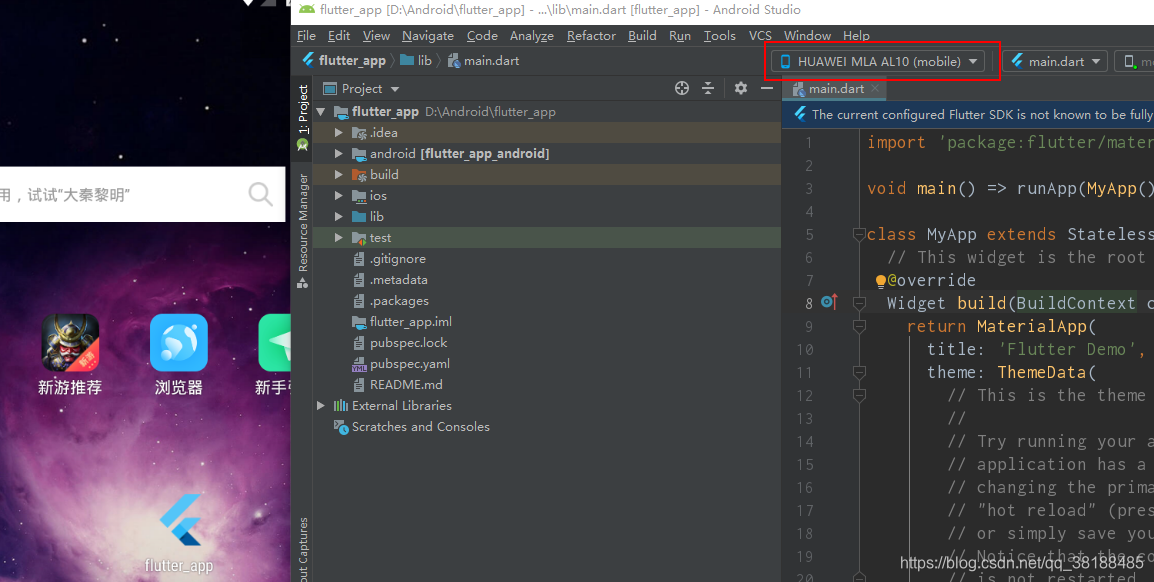Click line number 1 in editor gutter
The image size is (1154, 582).
point(809,143)
